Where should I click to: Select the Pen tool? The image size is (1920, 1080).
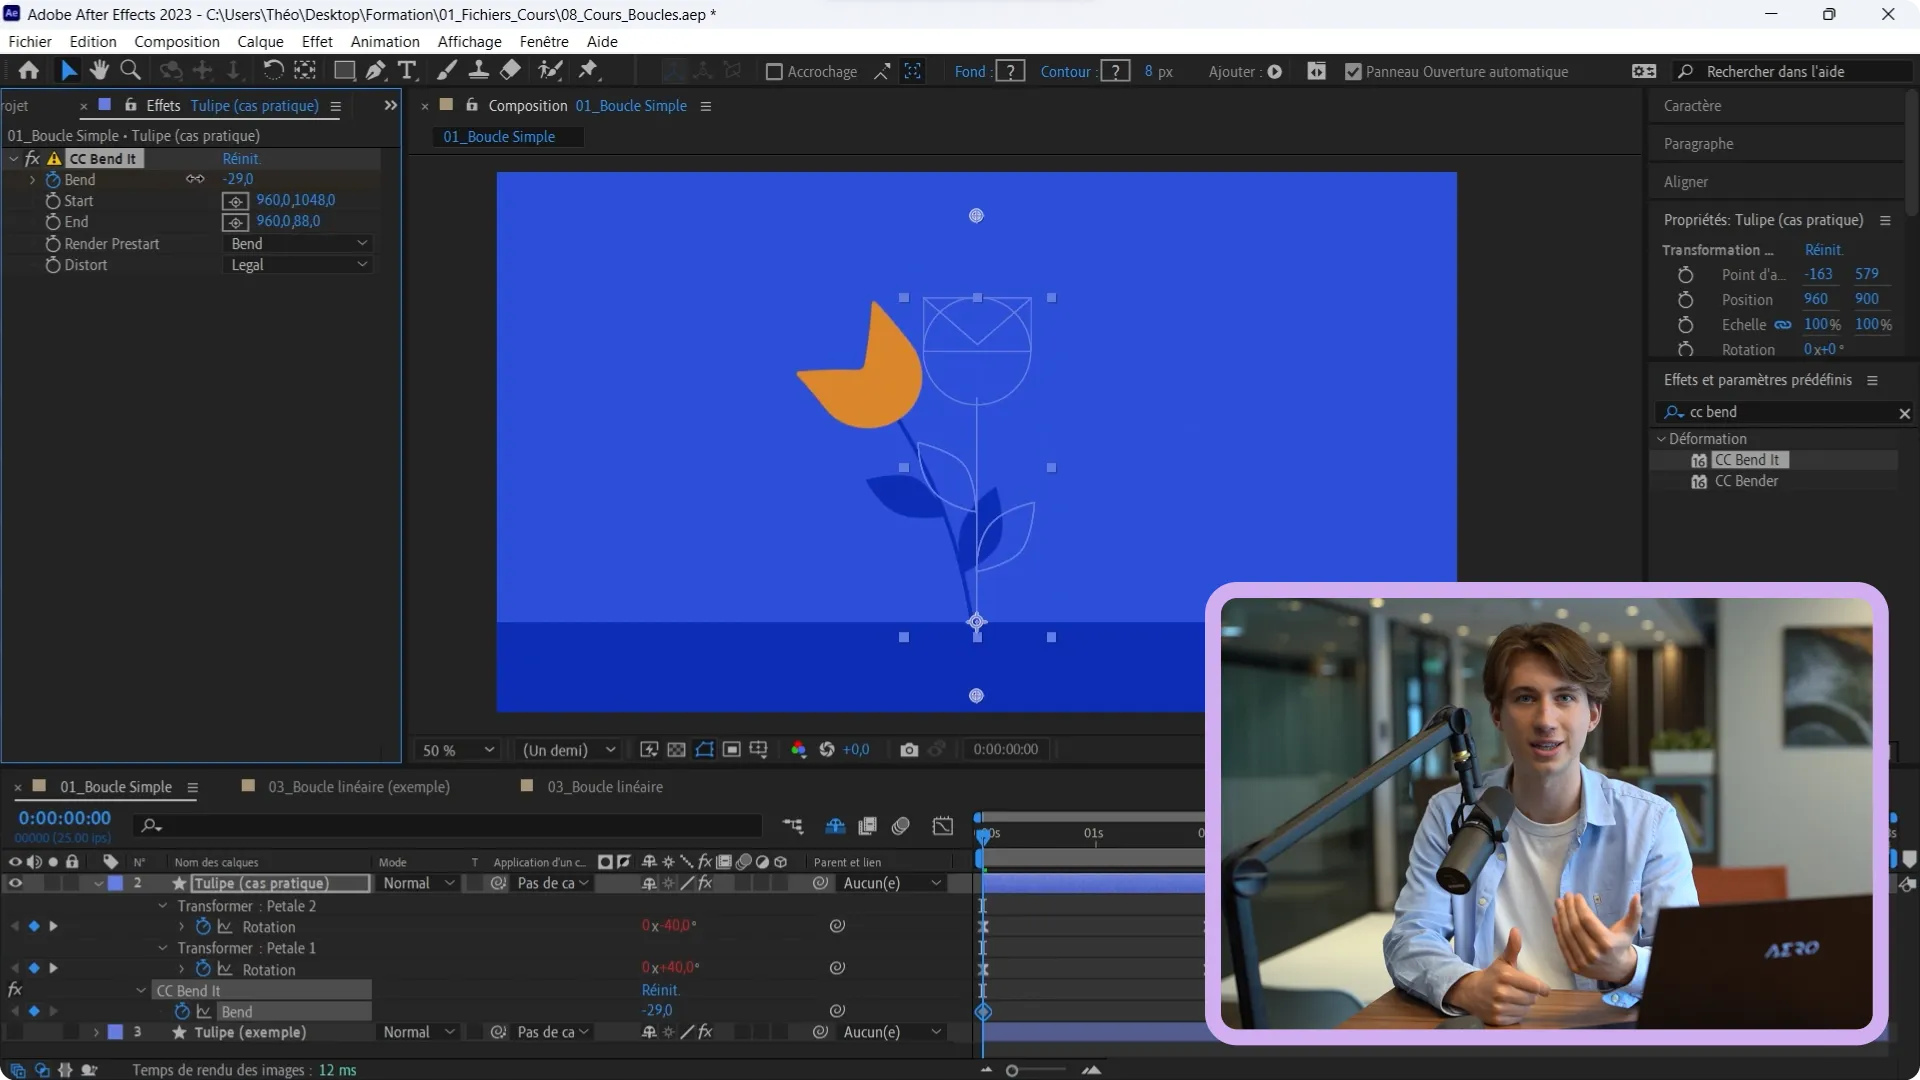tap(375, 70)
